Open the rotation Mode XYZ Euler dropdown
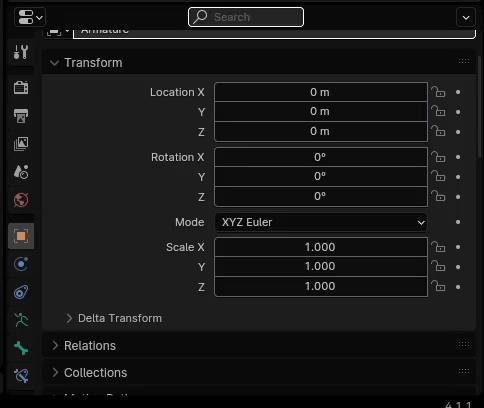The image size is (484, 408). tap(321, 222)
